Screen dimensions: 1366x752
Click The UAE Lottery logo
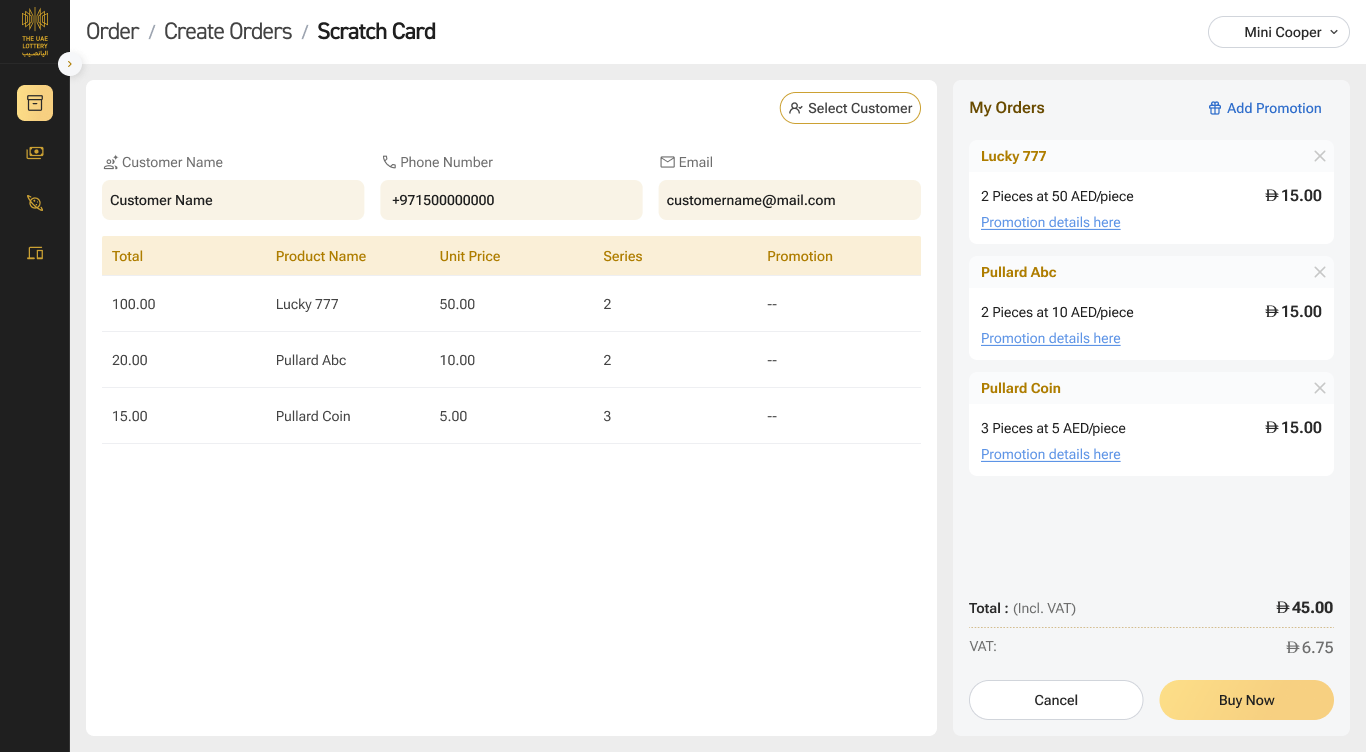35,31
